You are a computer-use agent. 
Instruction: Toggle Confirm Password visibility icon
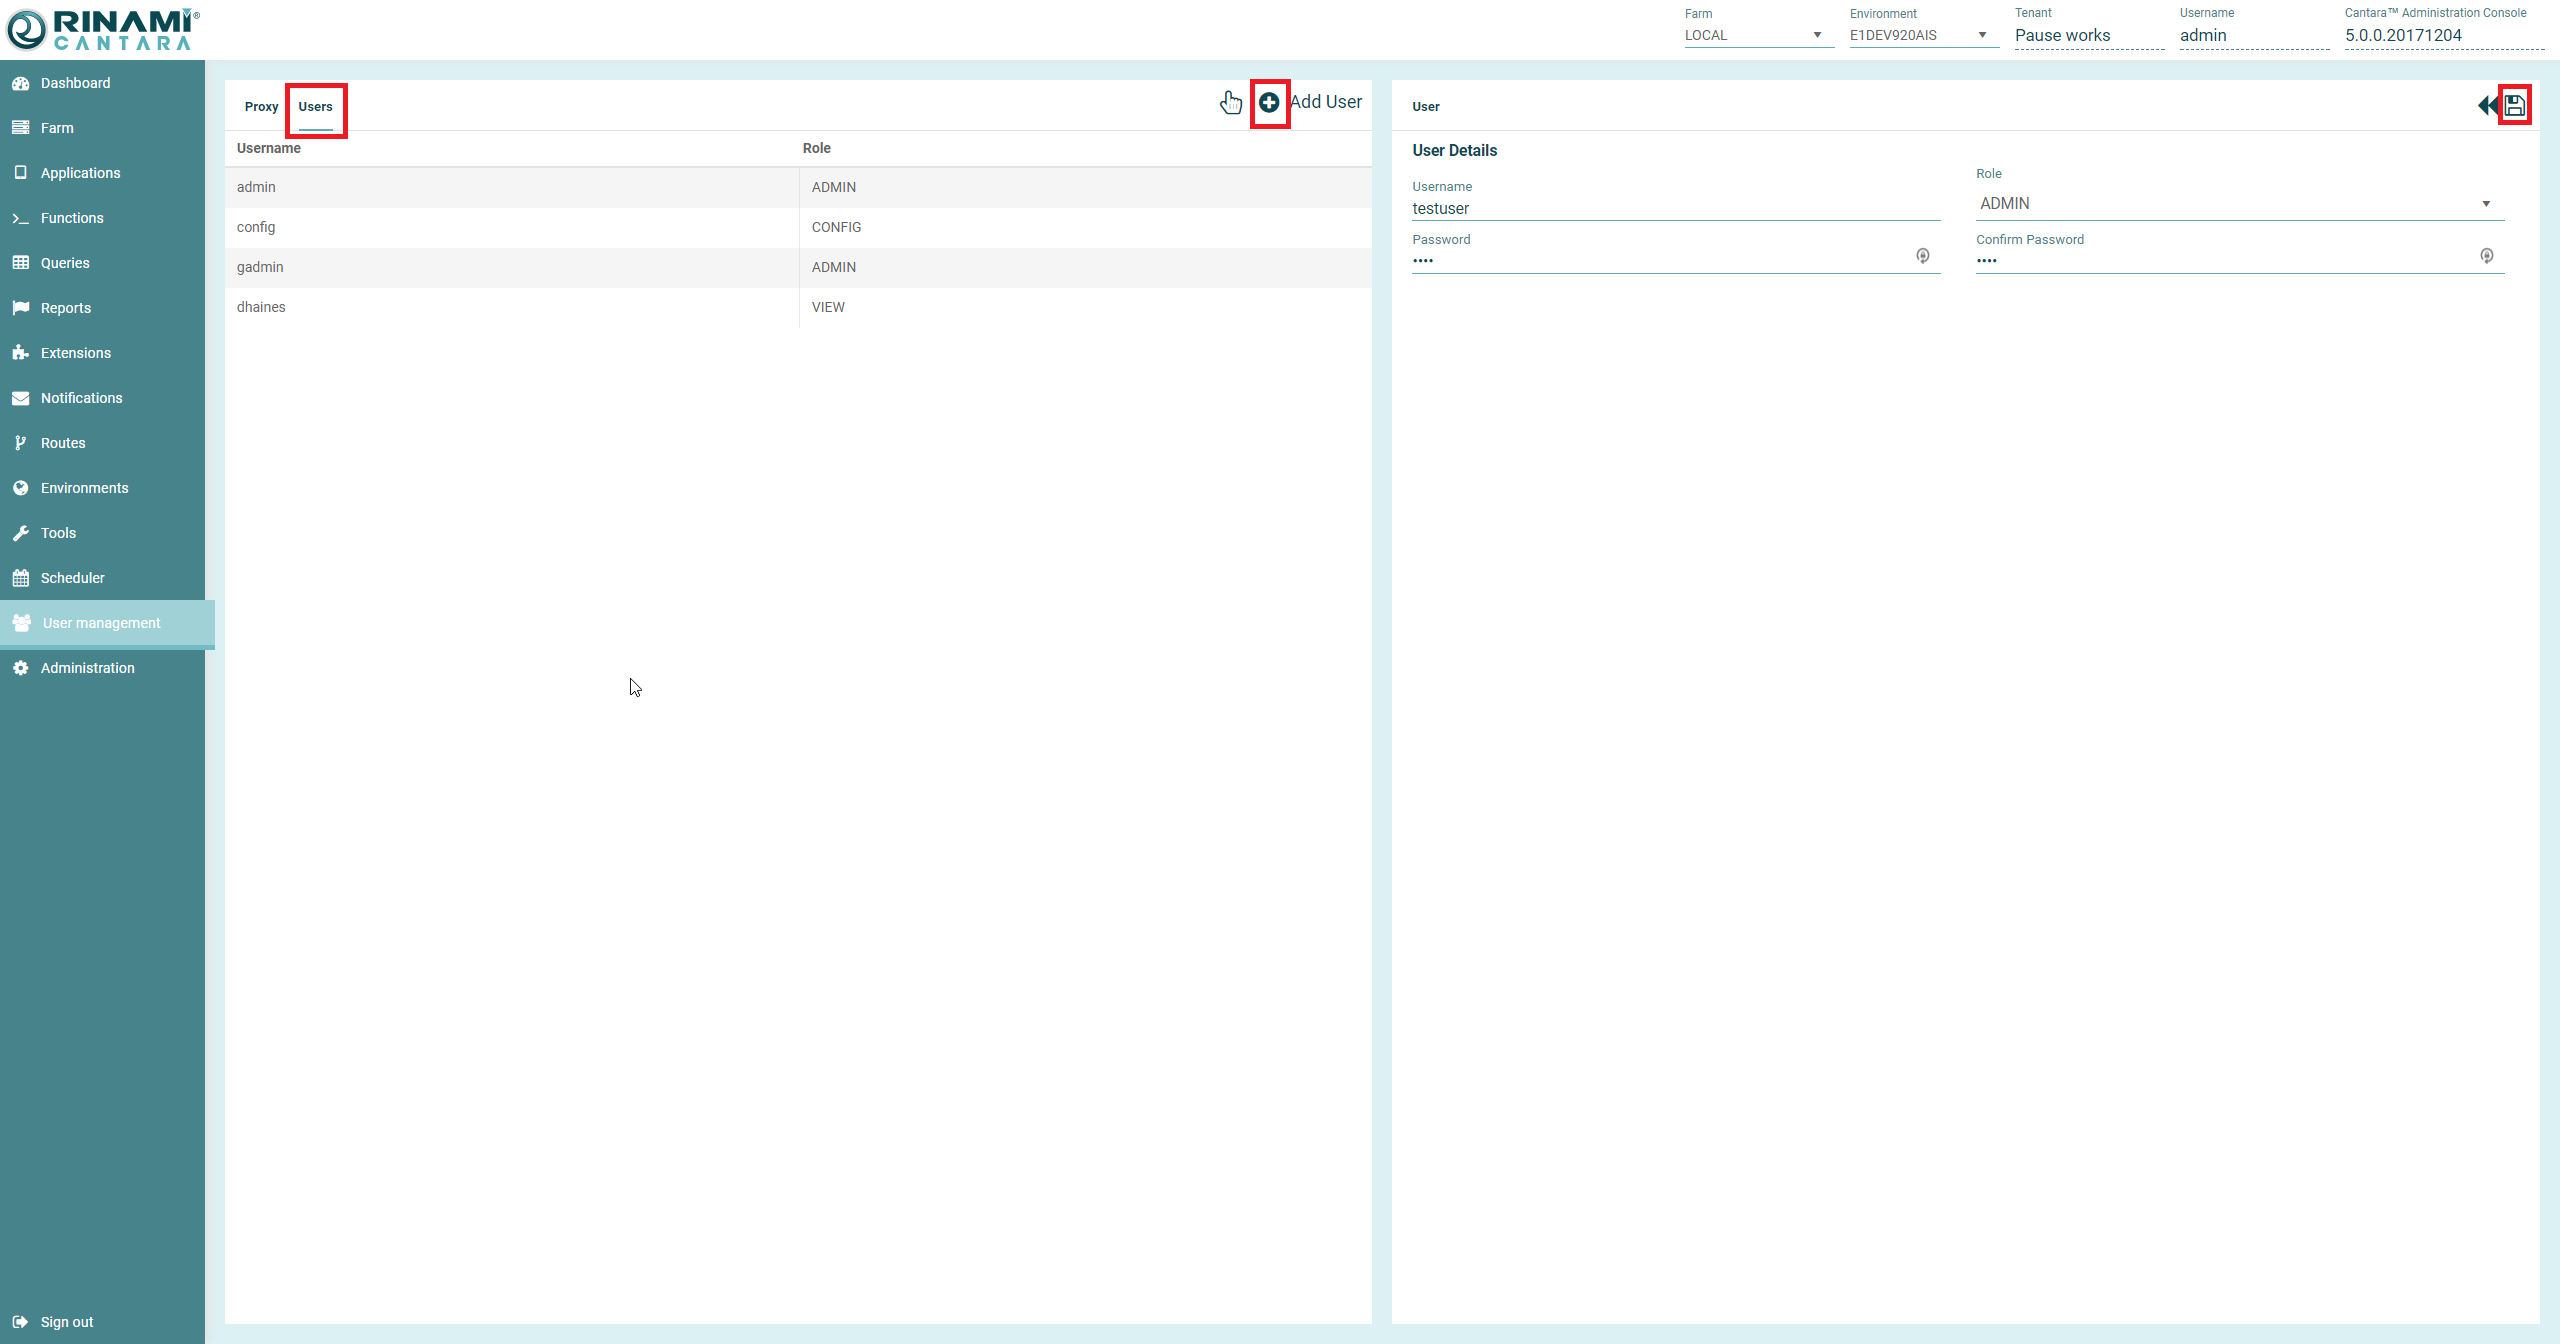(2486, 256)
